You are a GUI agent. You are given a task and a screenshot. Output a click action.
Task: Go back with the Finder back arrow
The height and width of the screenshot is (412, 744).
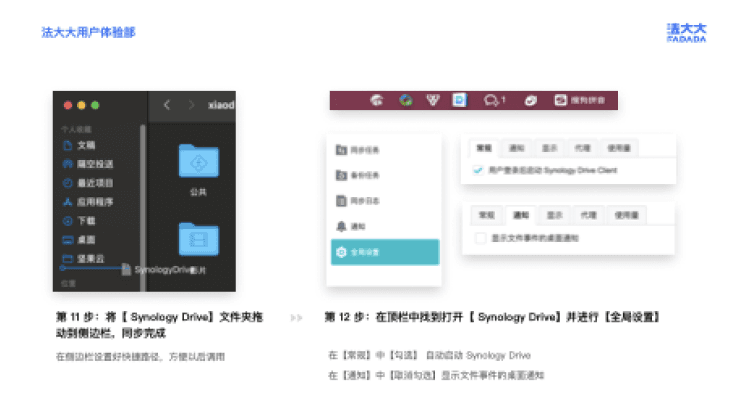167,105
